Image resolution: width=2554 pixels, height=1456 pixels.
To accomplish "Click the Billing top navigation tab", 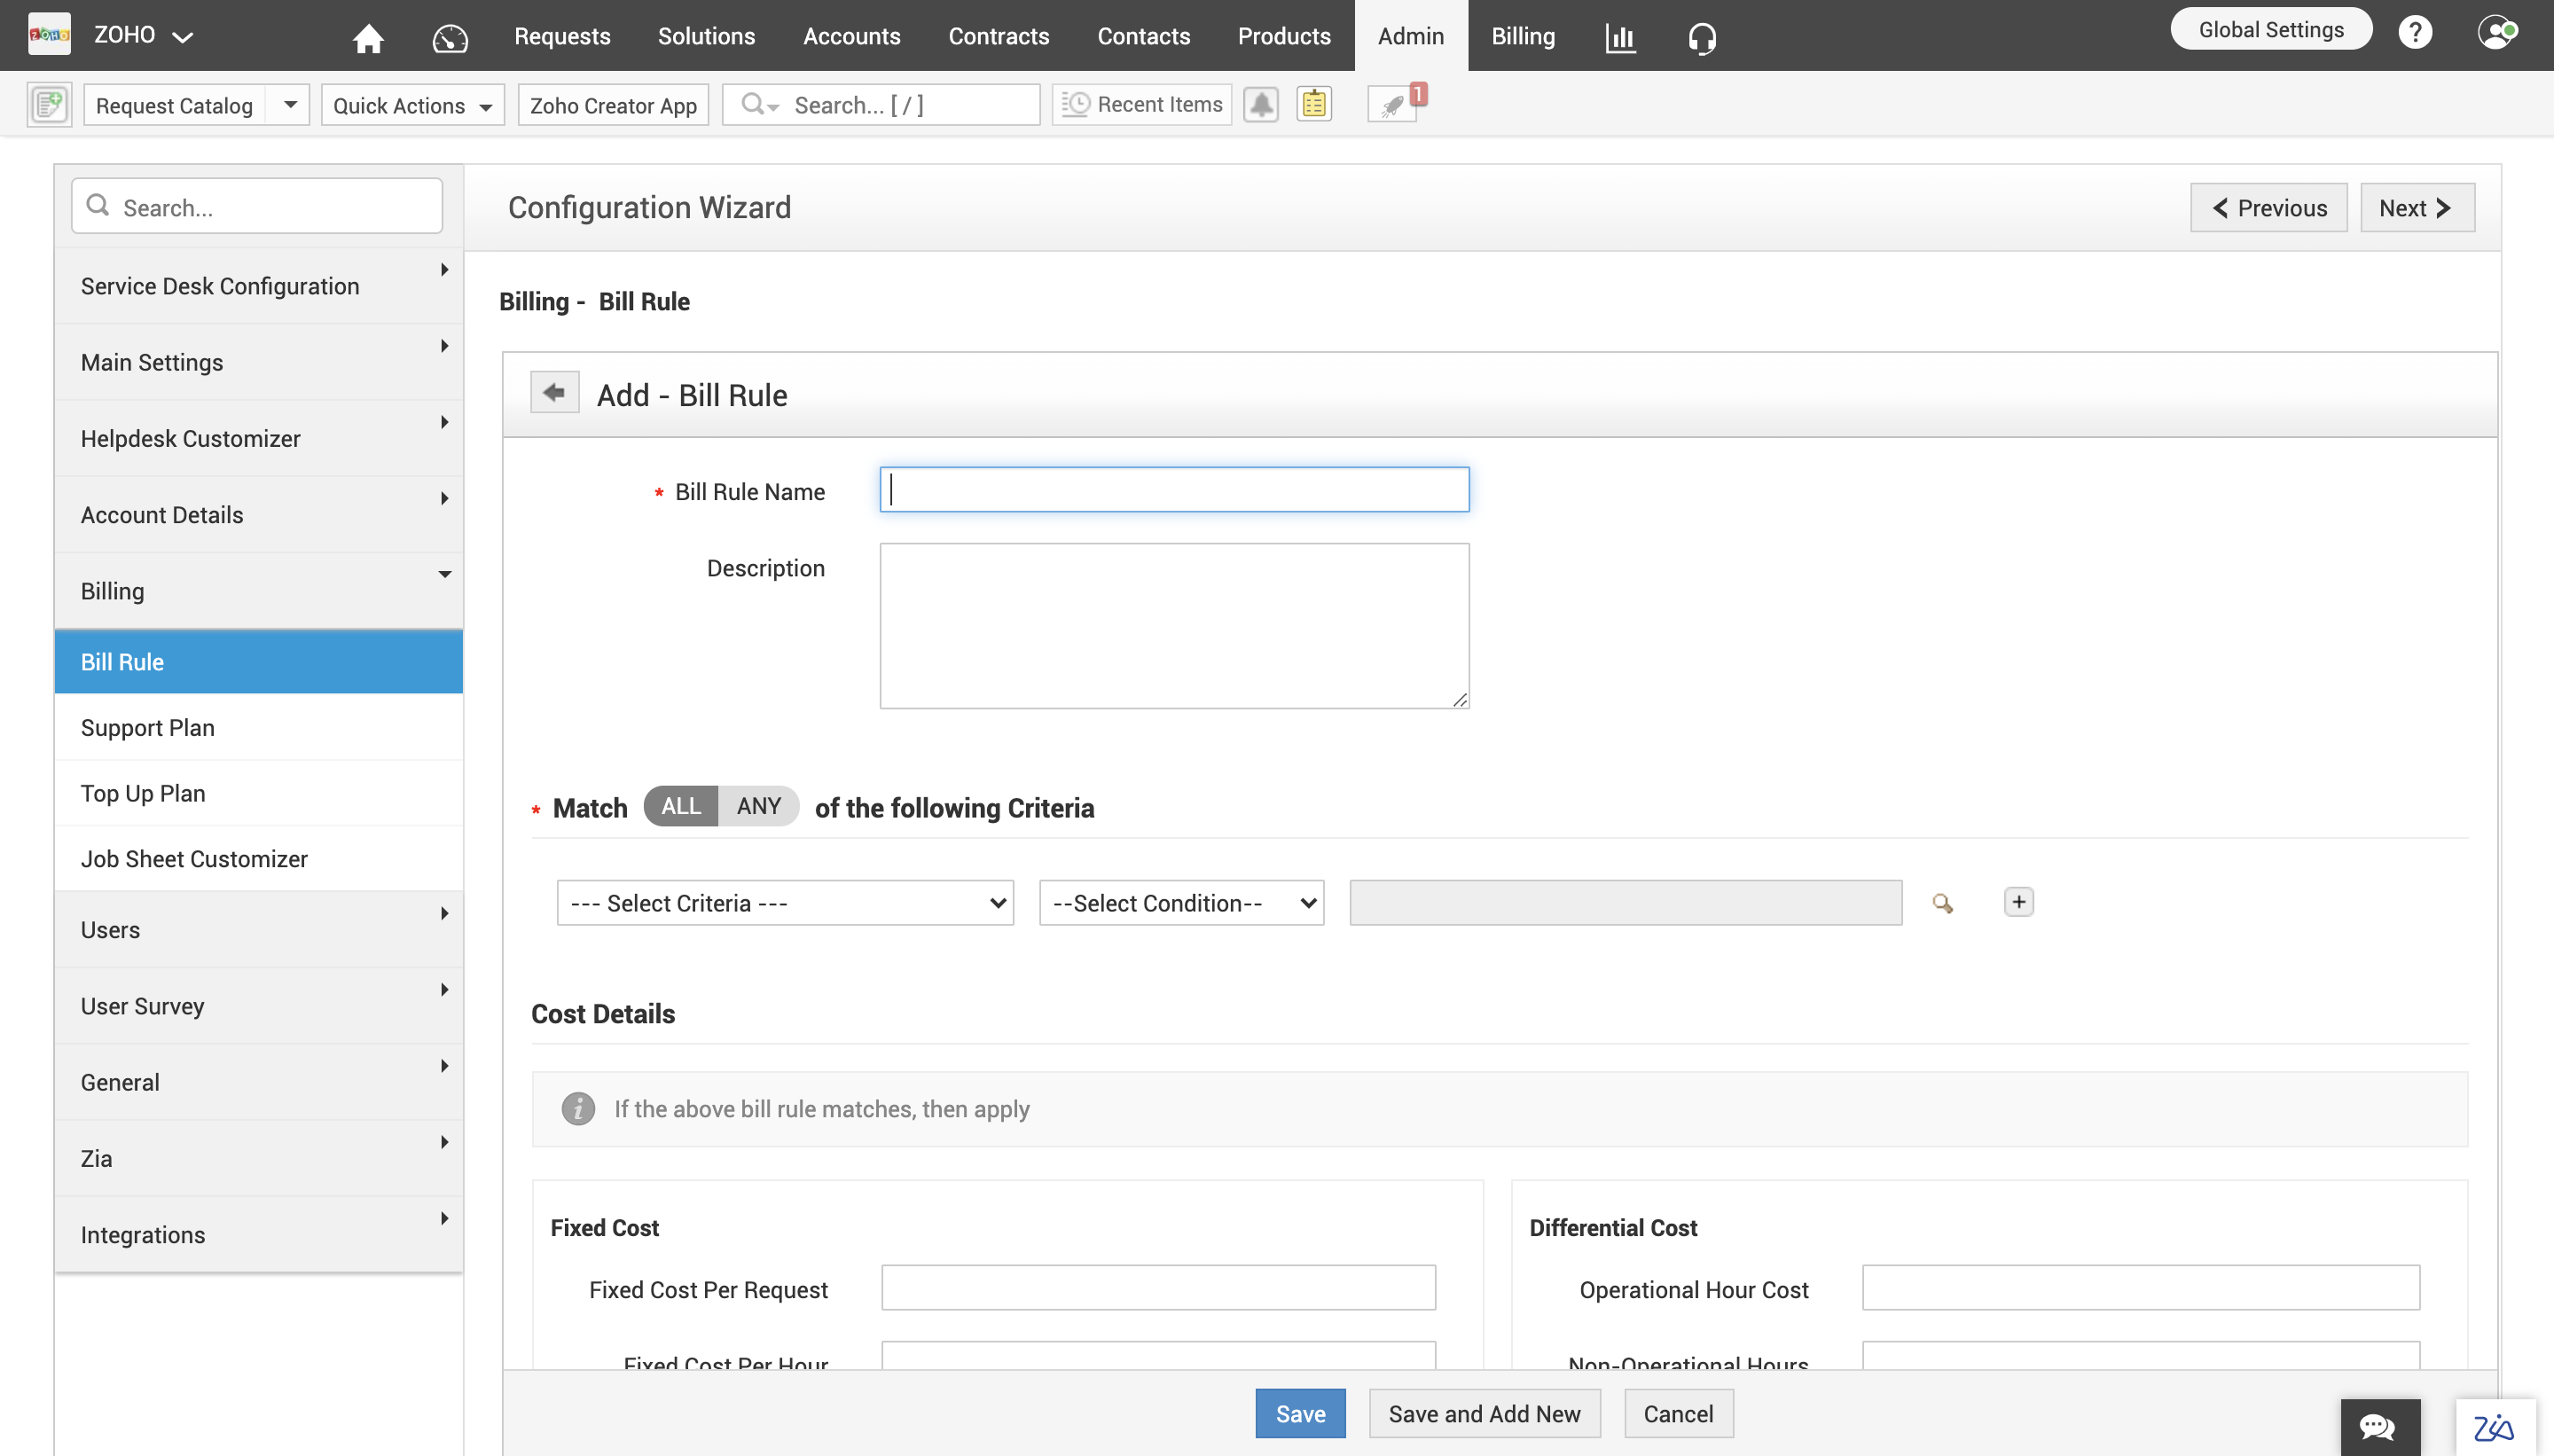I will point(1521,35).
